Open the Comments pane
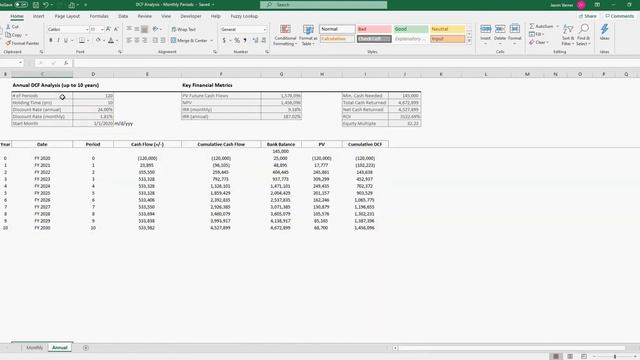 pos(620,16)
